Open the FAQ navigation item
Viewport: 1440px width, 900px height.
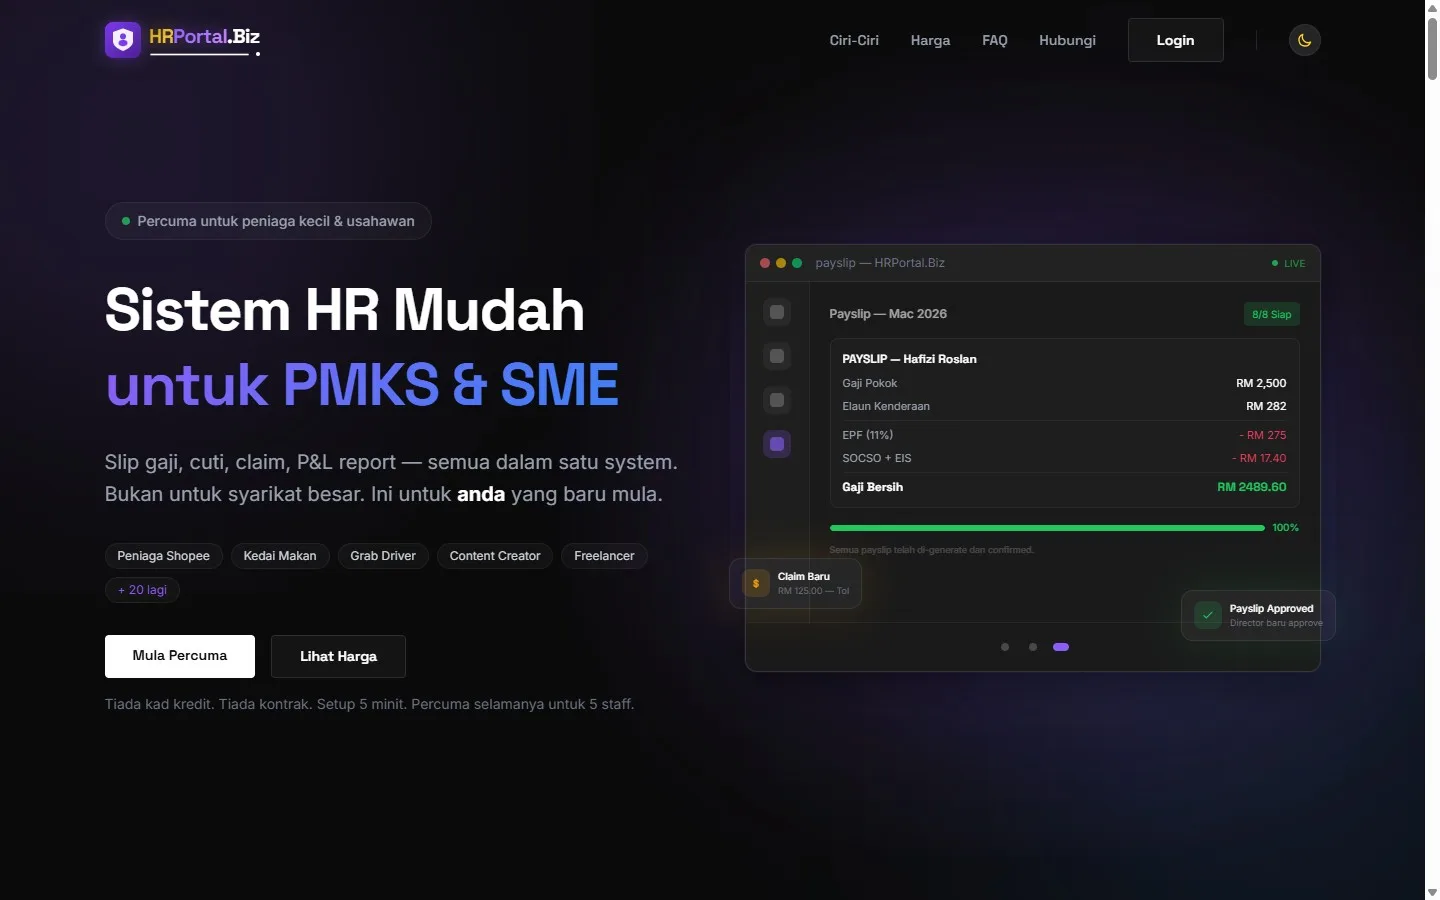(x=994, y=40)
